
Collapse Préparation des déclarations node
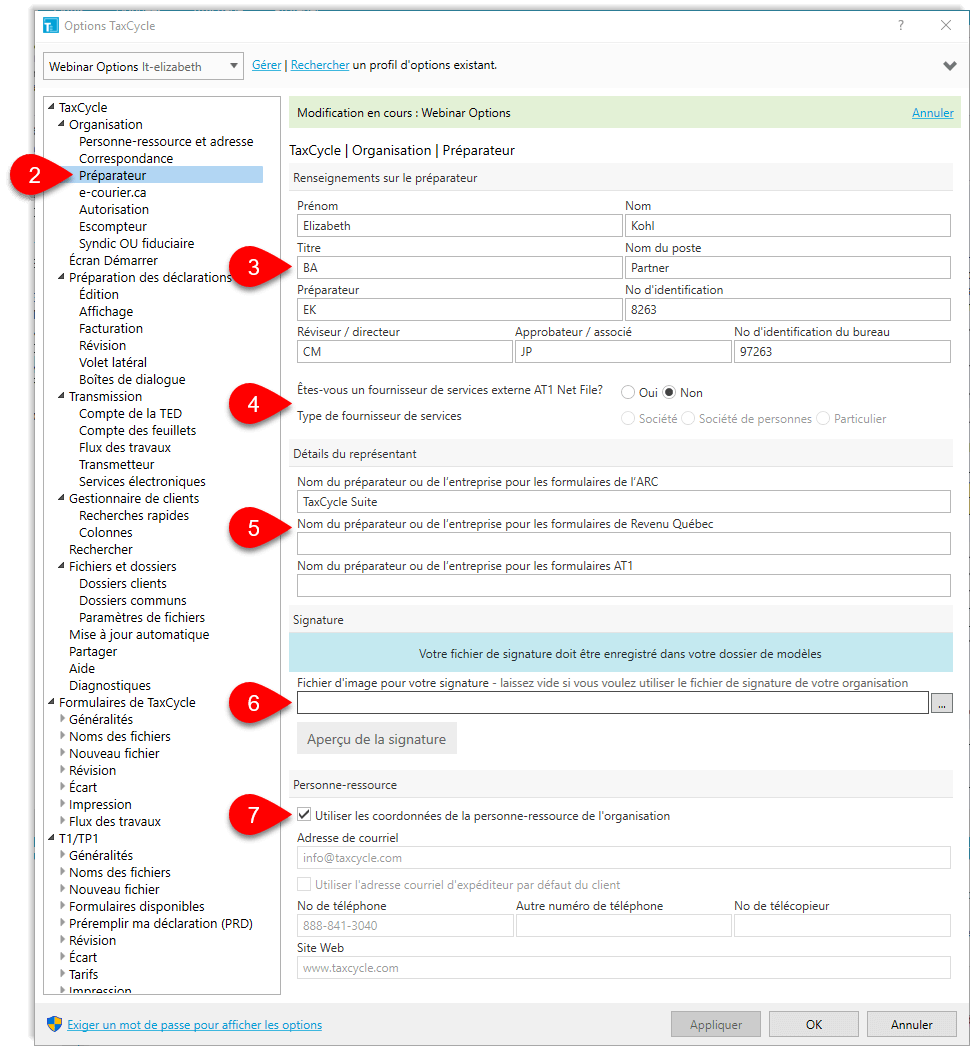pyautogui.click(x=61, y=277)
